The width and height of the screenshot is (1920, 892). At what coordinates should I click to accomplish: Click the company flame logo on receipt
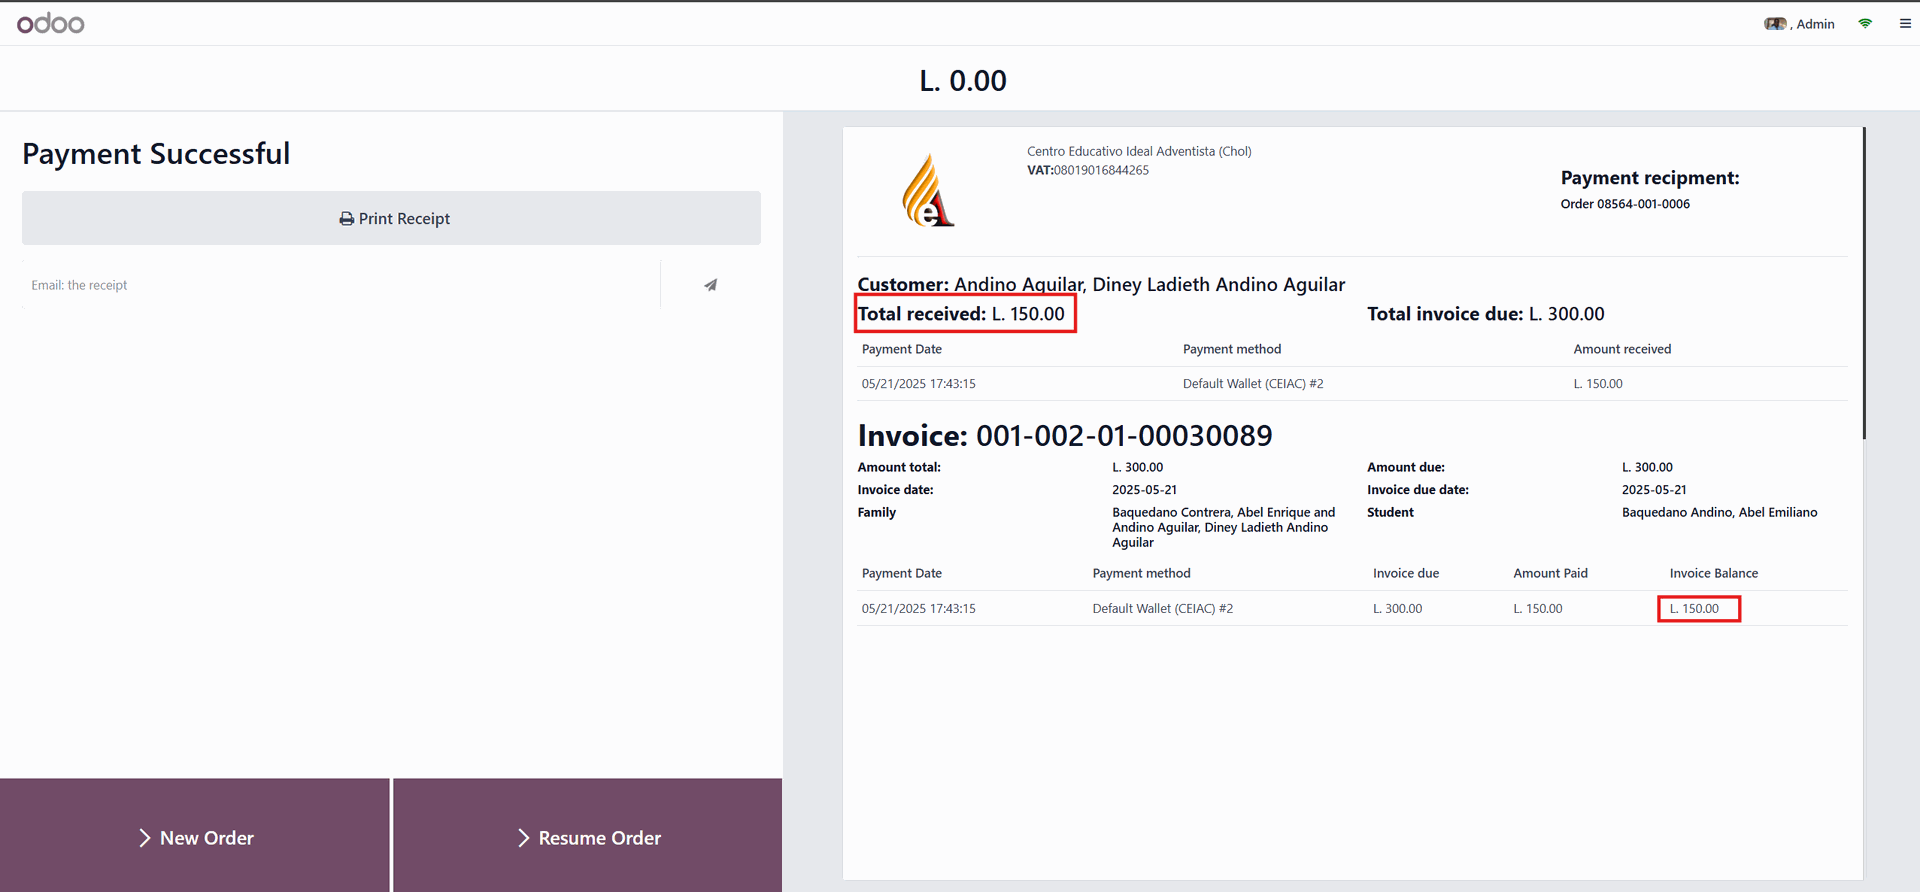tap(927, 190)
